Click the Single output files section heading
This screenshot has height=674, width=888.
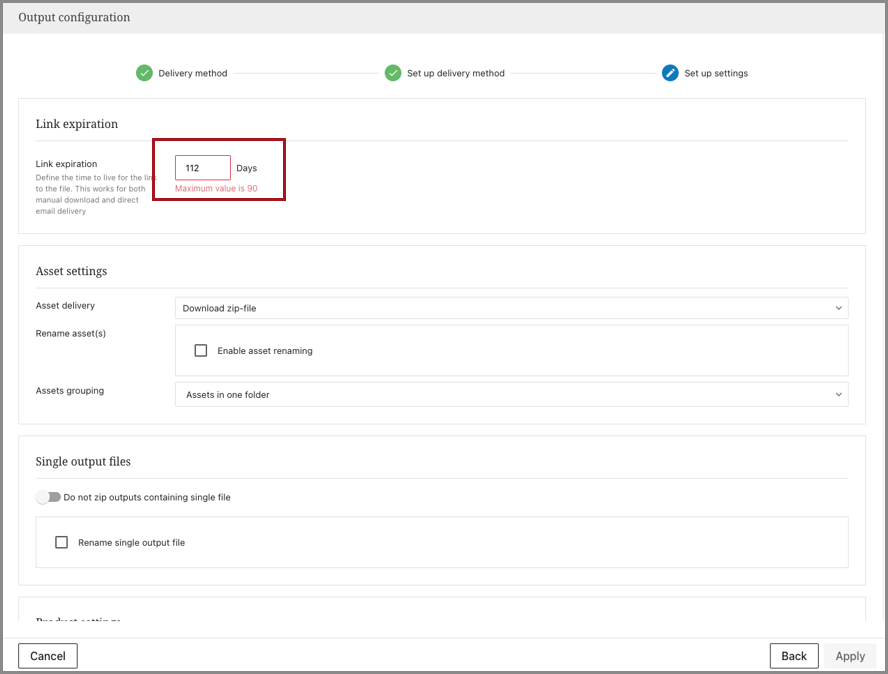[83, 462]
